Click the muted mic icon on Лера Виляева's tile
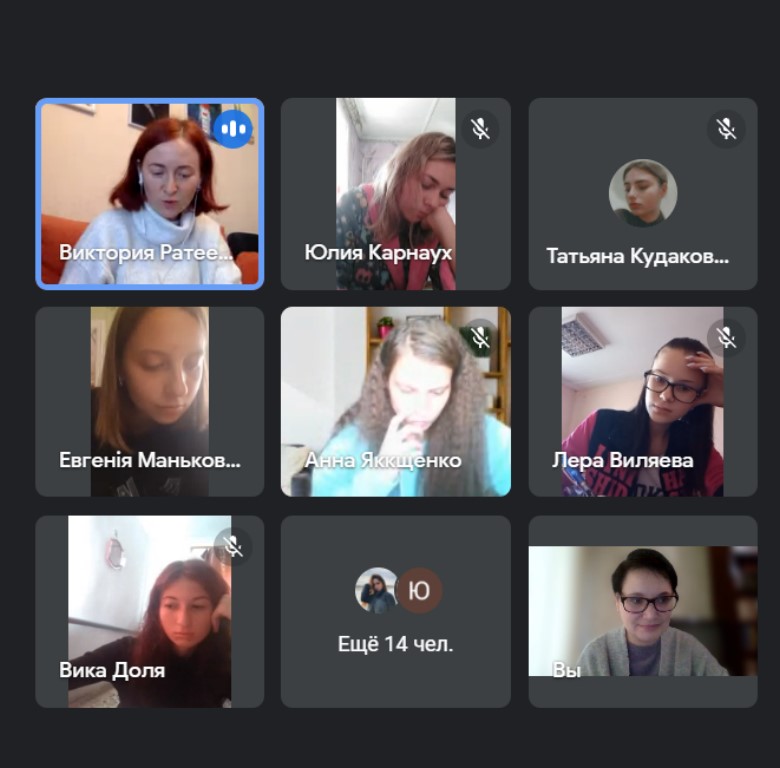This screenshot has width=780, height=768. (x=726, y=338)
